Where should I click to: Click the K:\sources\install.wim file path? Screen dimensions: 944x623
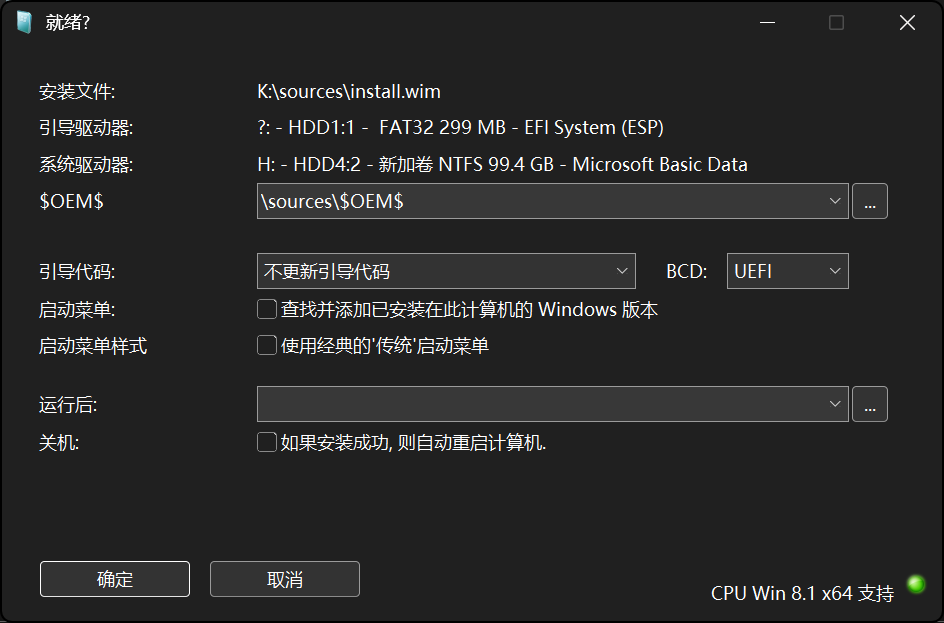349,92
